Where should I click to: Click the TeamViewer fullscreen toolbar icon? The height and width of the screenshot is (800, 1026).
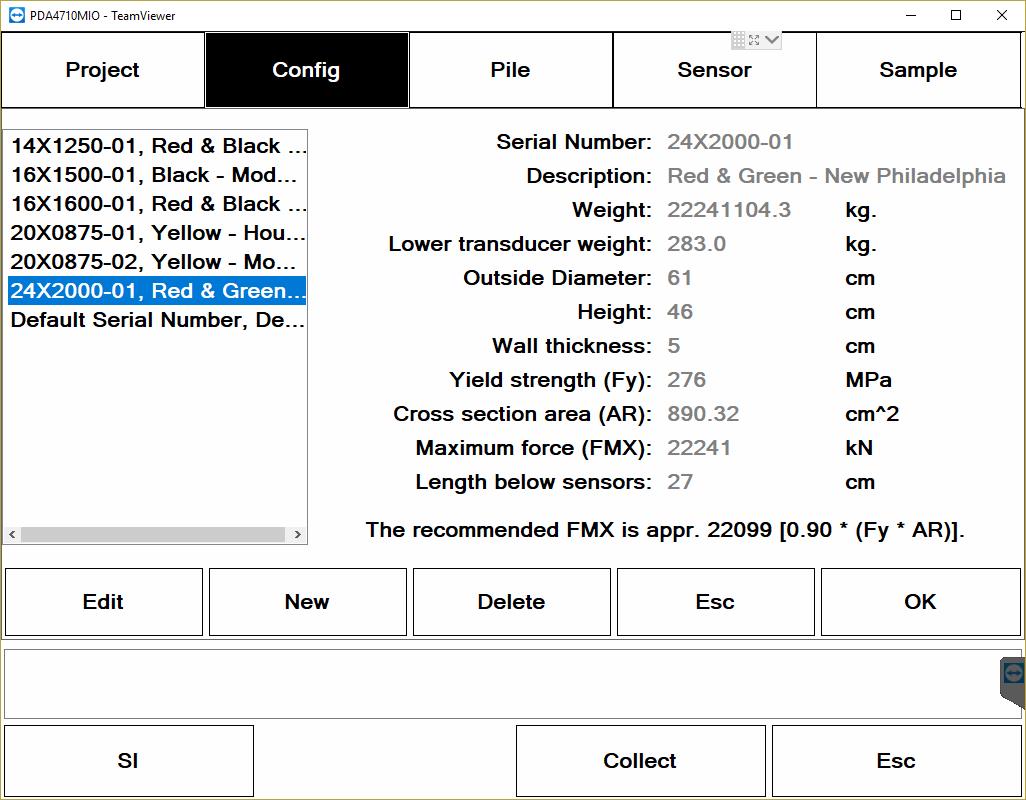coord(754,40)
